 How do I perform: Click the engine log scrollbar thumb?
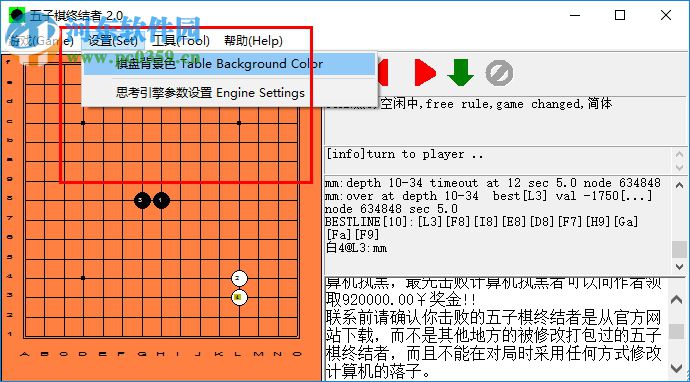click(679, 250)
